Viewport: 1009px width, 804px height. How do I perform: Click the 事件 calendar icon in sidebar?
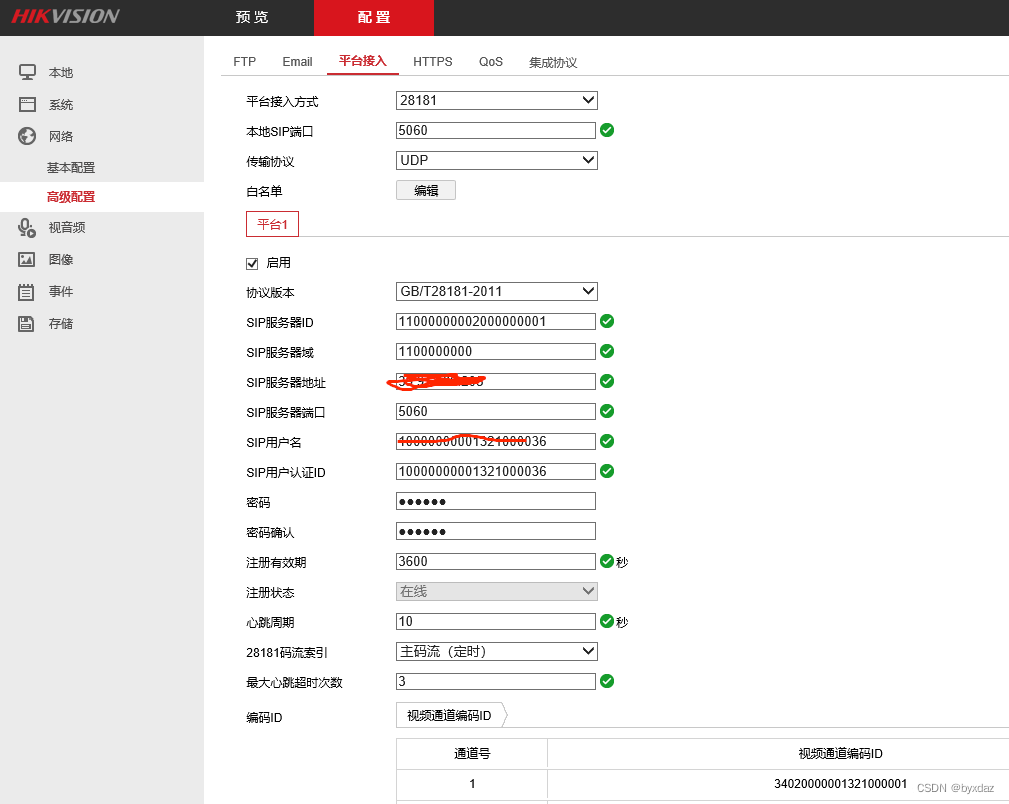26,292
